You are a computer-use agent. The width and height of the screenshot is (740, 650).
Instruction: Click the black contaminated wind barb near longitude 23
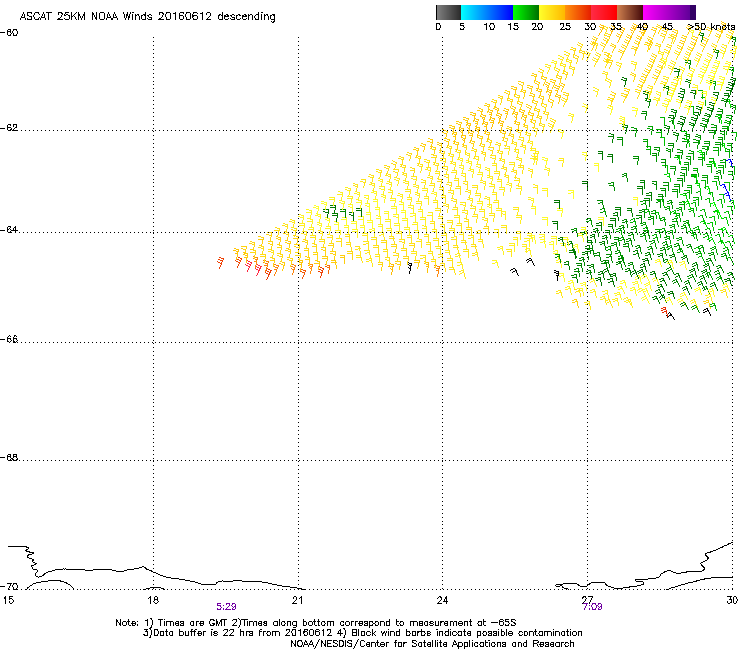pos(410,268)
